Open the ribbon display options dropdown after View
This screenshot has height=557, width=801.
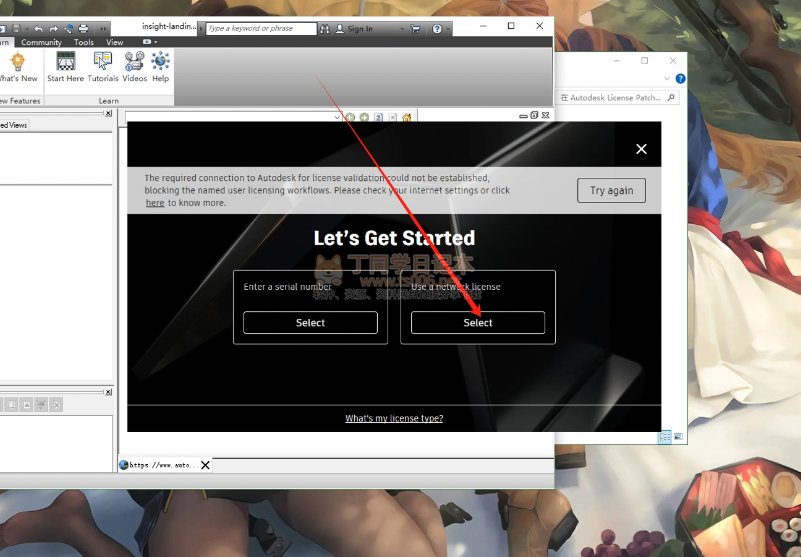(150, 42)
